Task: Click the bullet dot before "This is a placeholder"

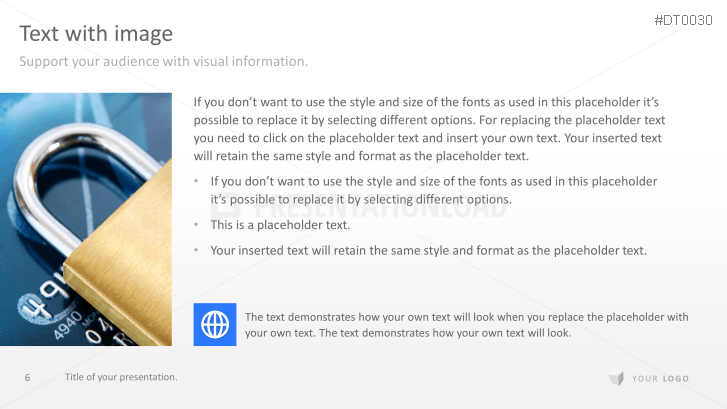Action: pos(197,225)
